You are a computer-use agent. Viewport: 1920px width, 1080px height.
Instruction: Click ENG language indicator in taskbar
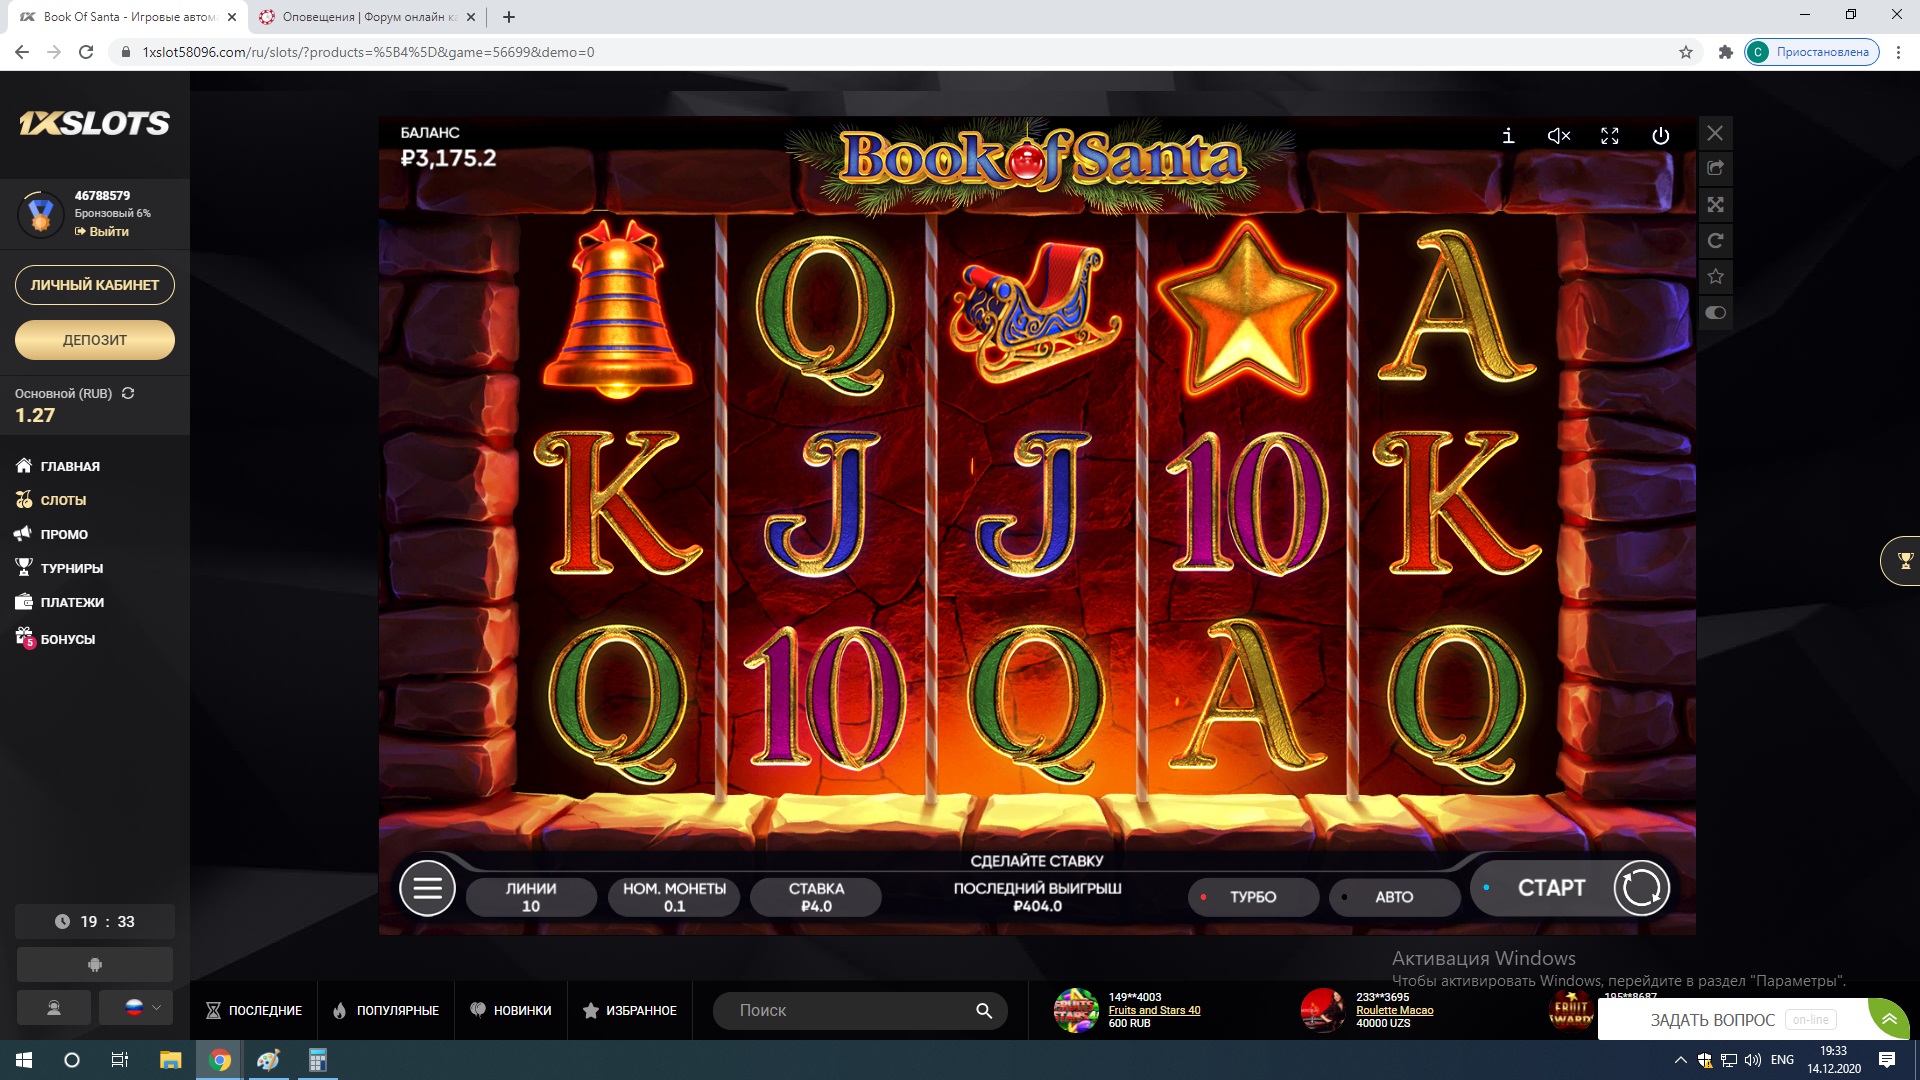1782,1060
